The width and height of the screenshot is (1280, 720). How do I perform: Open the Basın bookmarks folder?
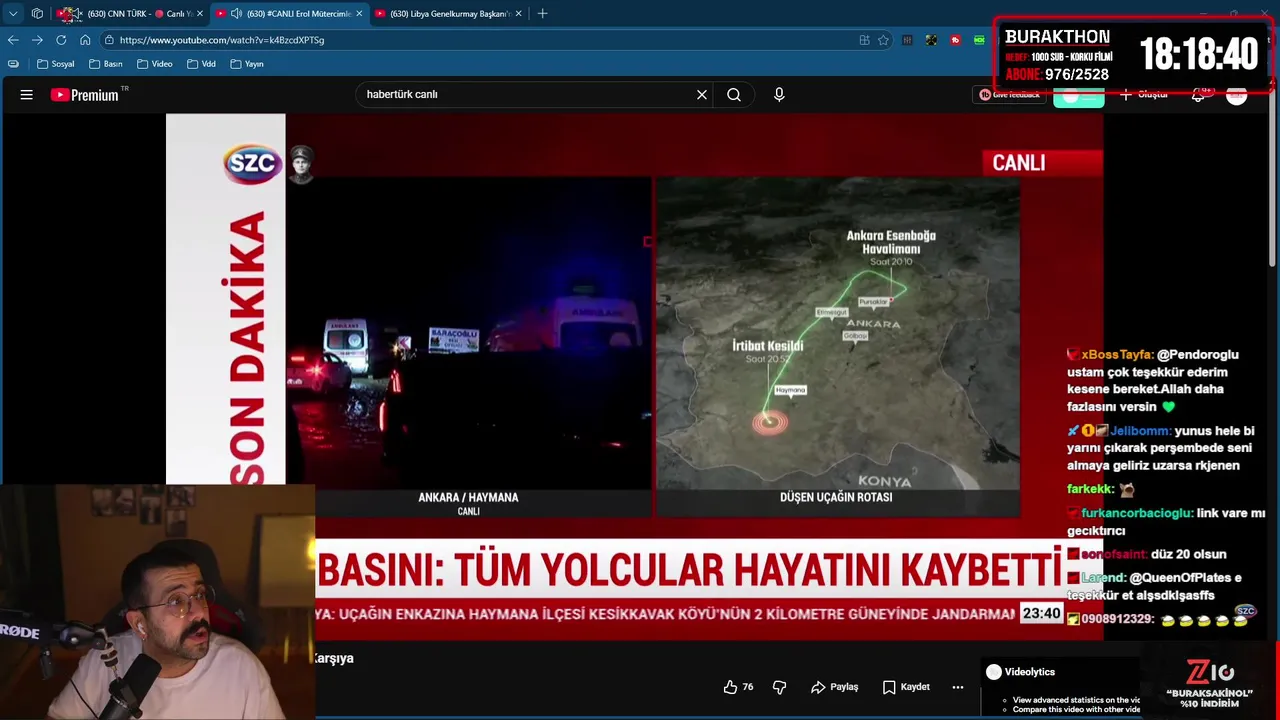106,64
